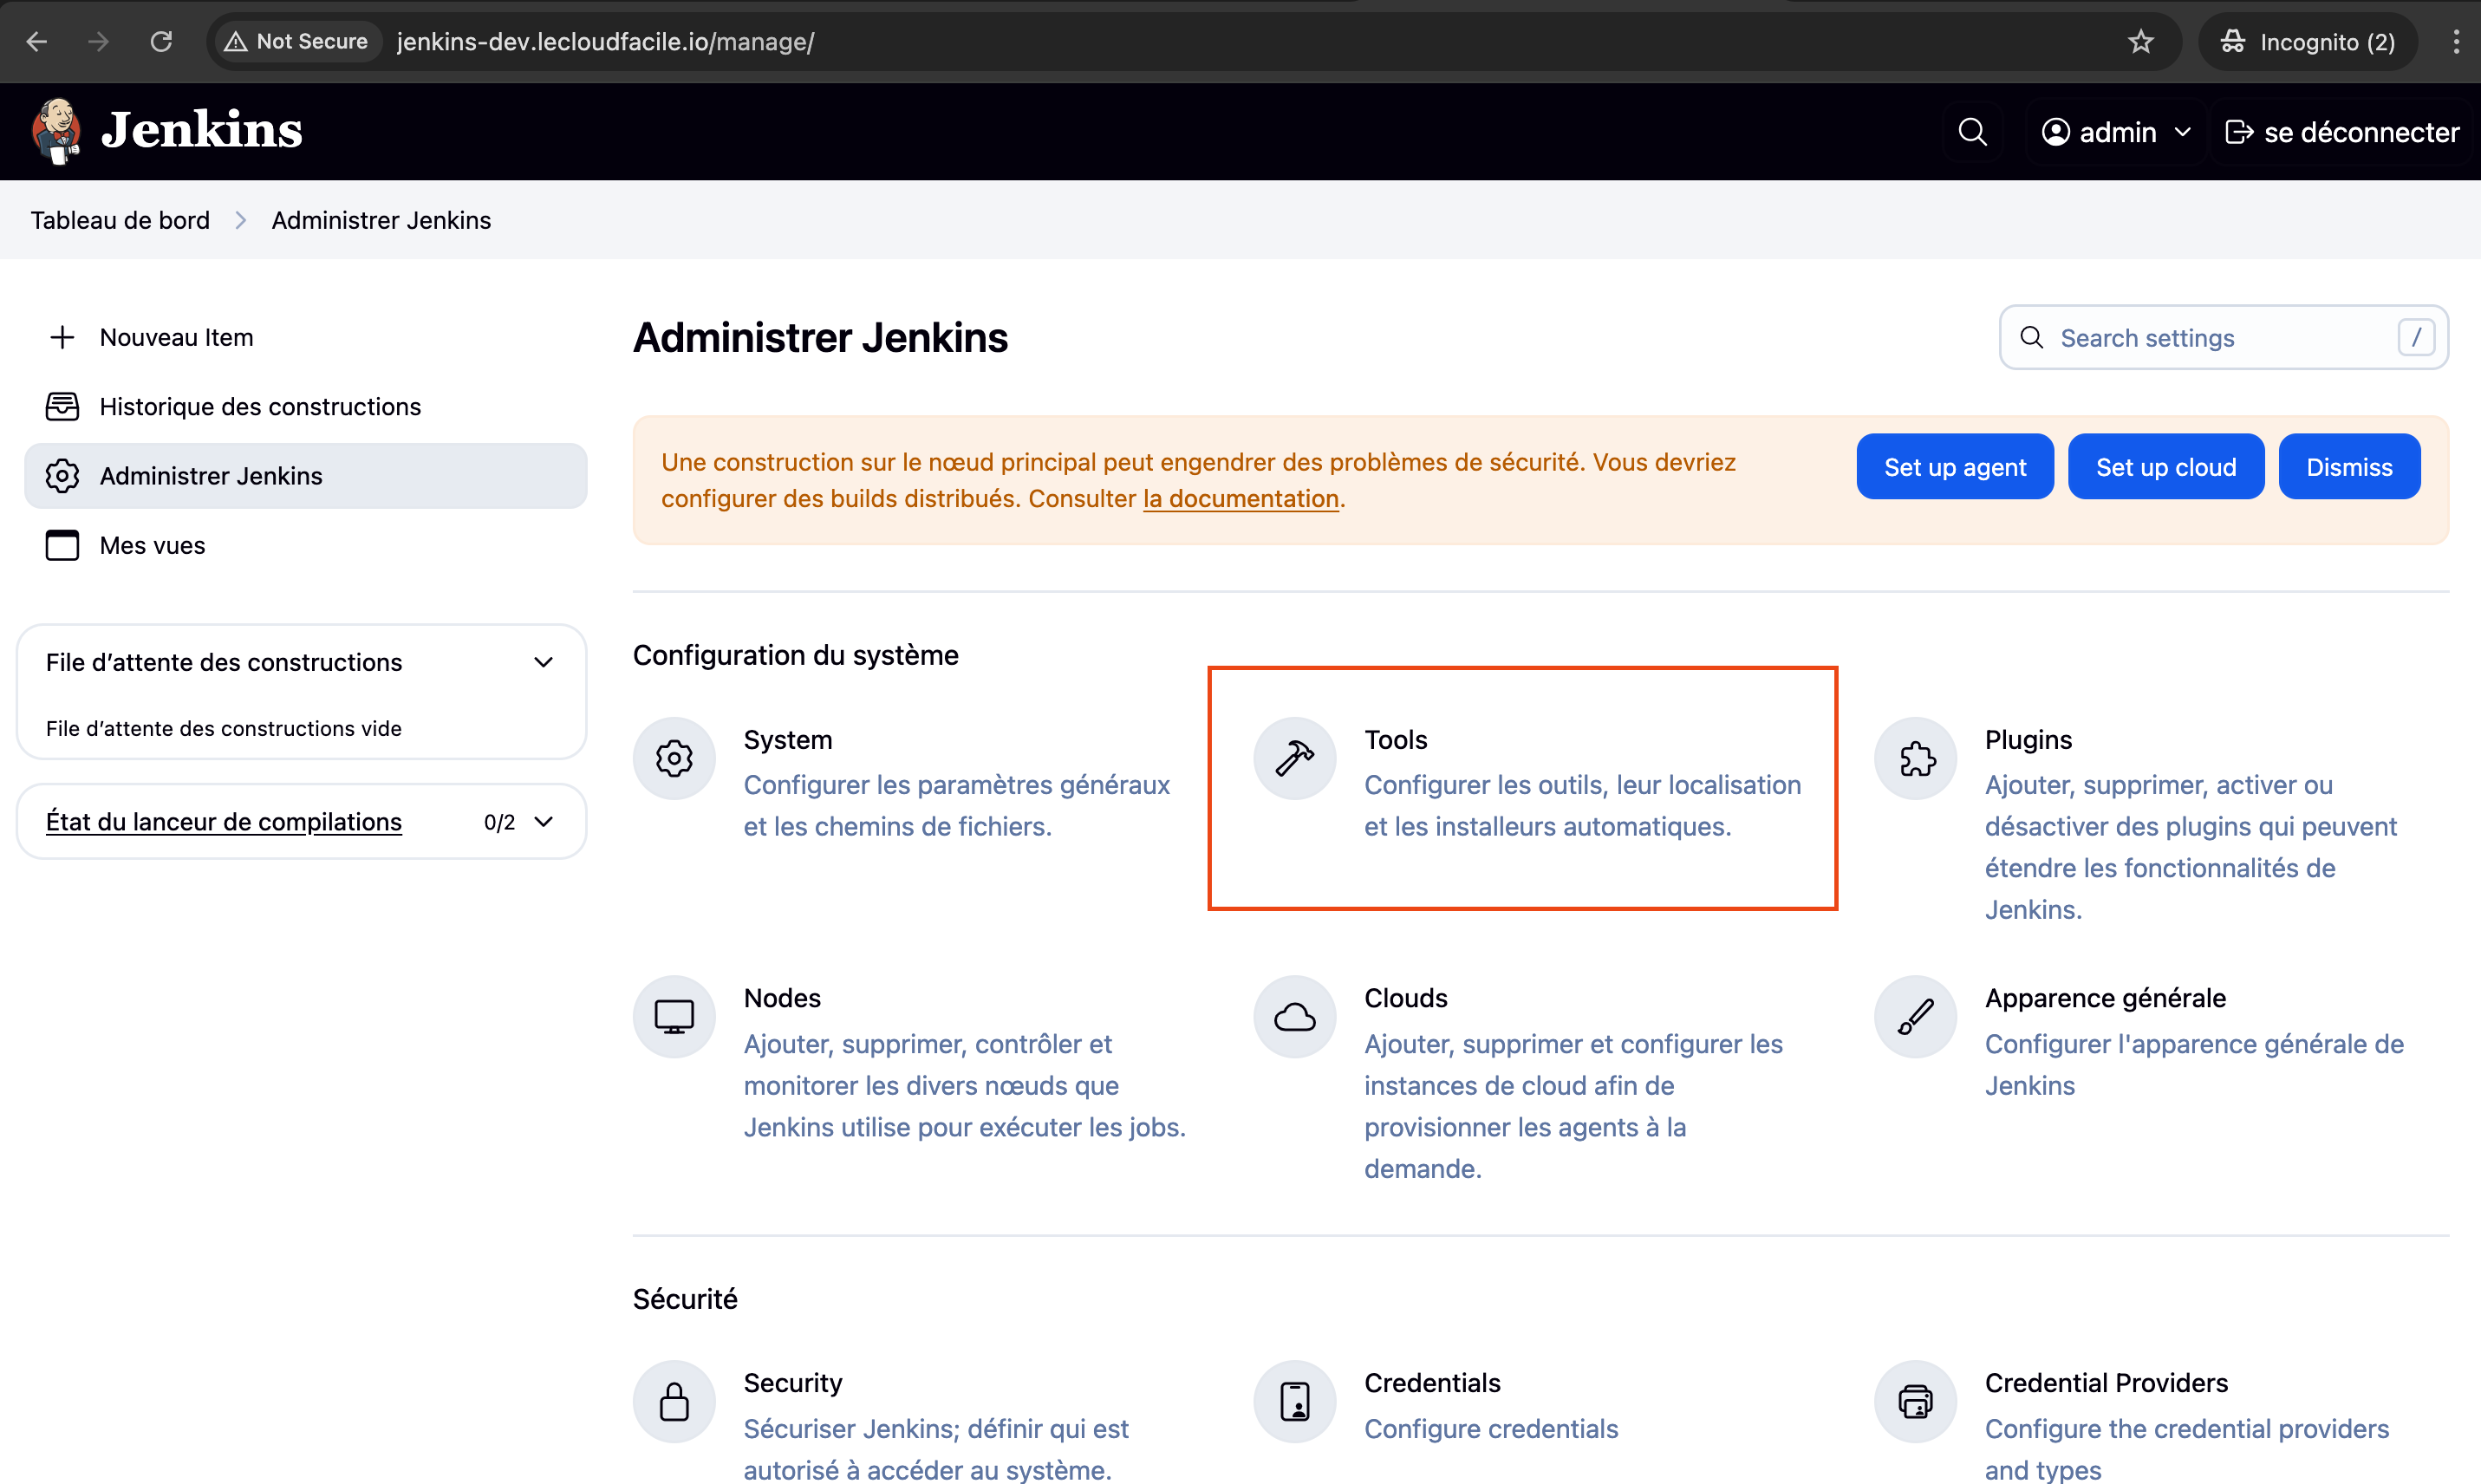
Task: Click the Credentials phone icon
Action: 1294,1401
